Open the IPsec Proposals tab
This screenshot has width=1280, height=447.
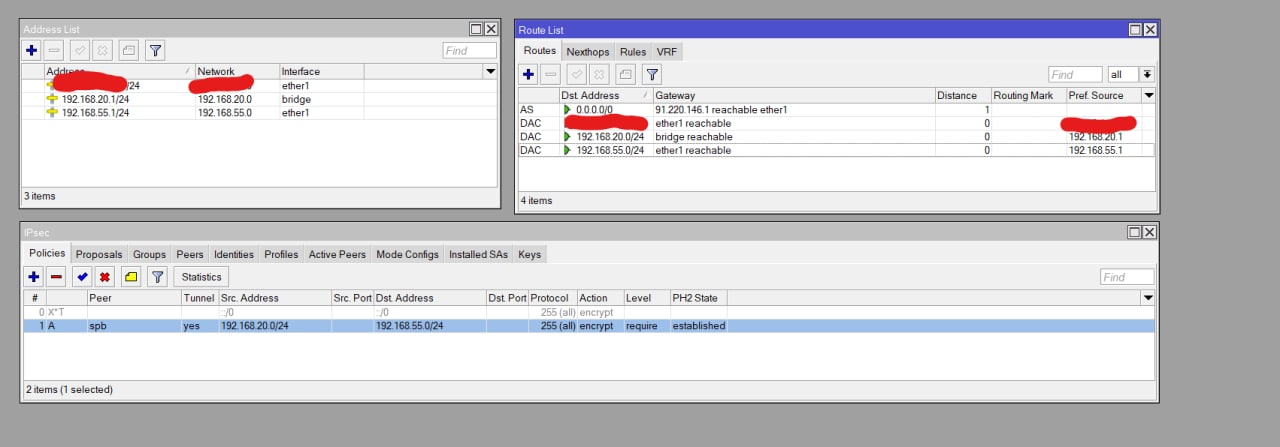click(99, 255)
